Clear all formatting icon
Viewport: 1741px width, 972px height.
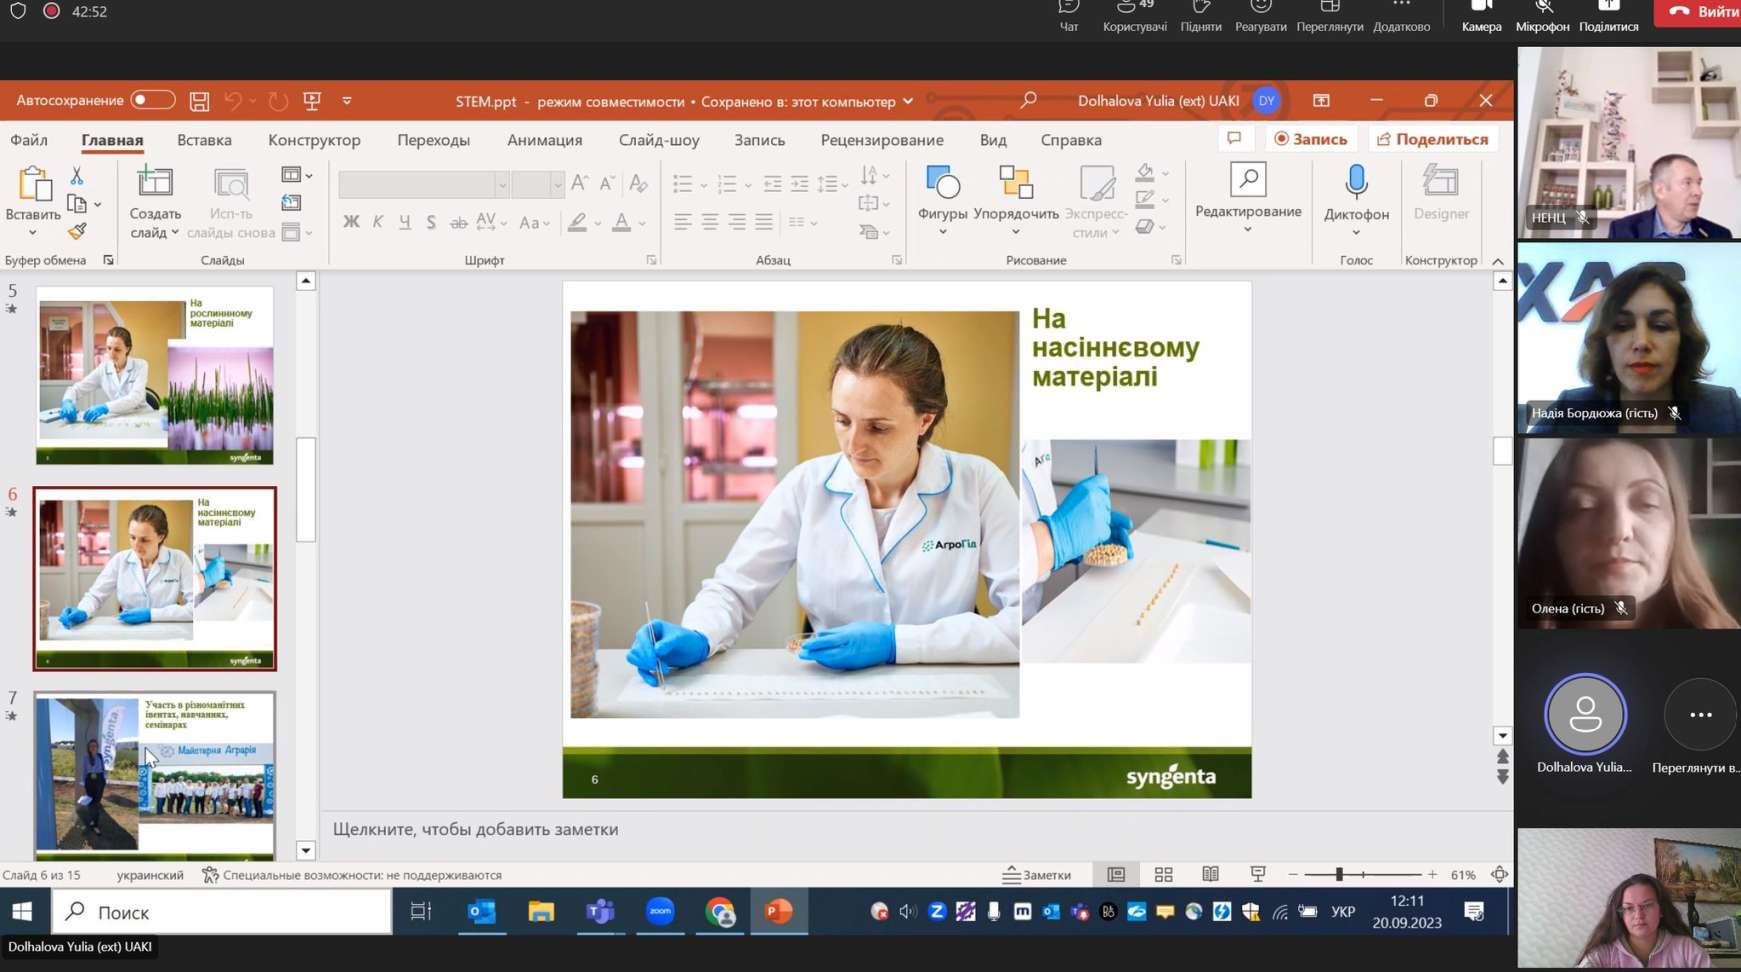(638, 183)
